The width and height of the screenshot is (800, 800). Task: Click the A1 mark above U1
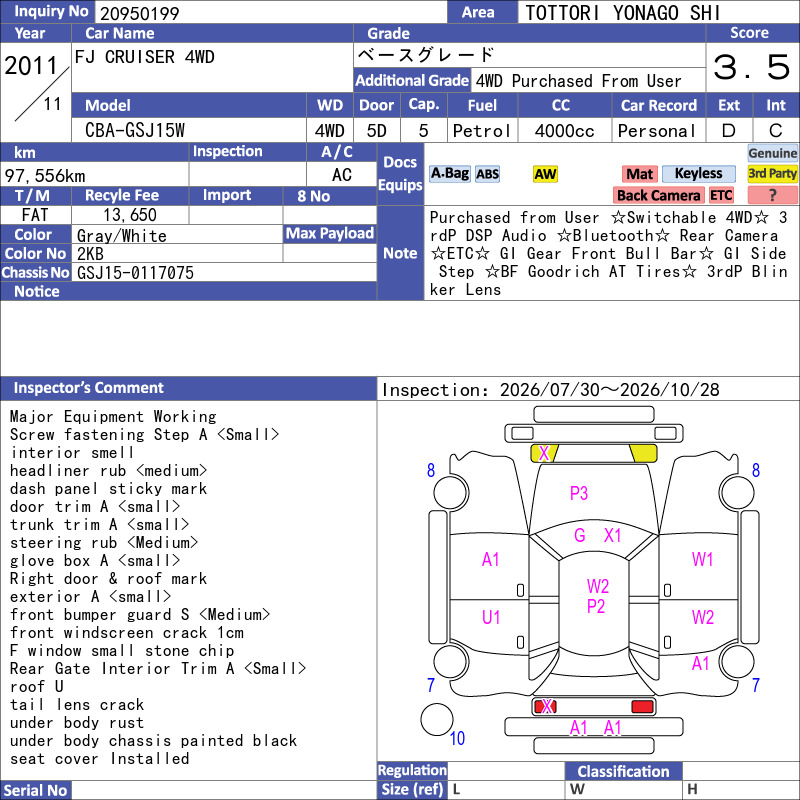[490, 560]
